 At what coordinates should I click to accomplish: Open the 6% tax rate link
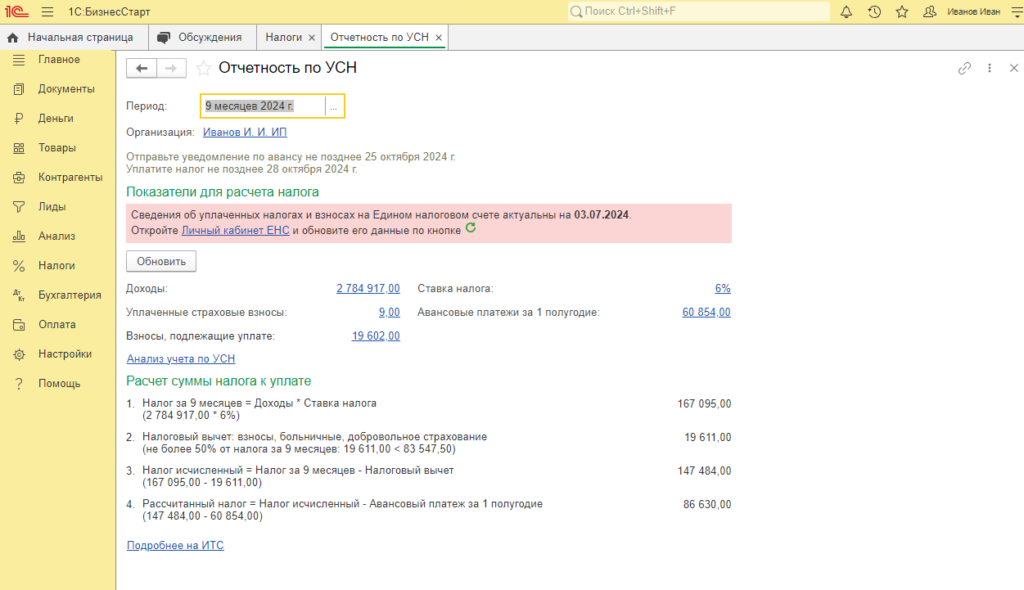click(x=723, y=288)
